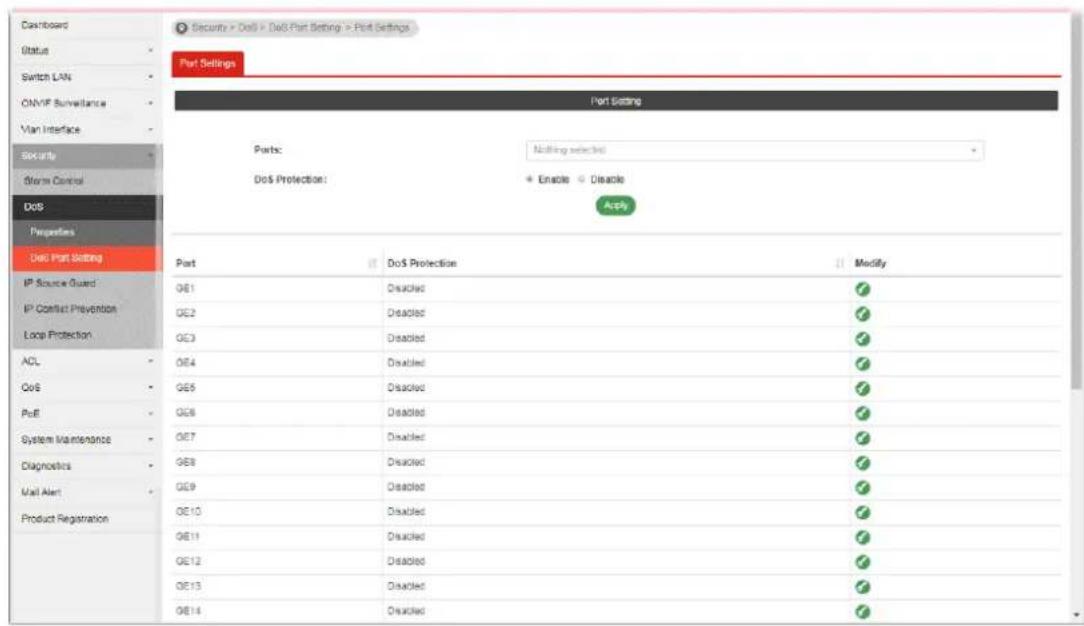Click the modify icon for GE1
The height and width of the screenshot is (626, 1084).
pyautogui.click(x=862, y=289)
